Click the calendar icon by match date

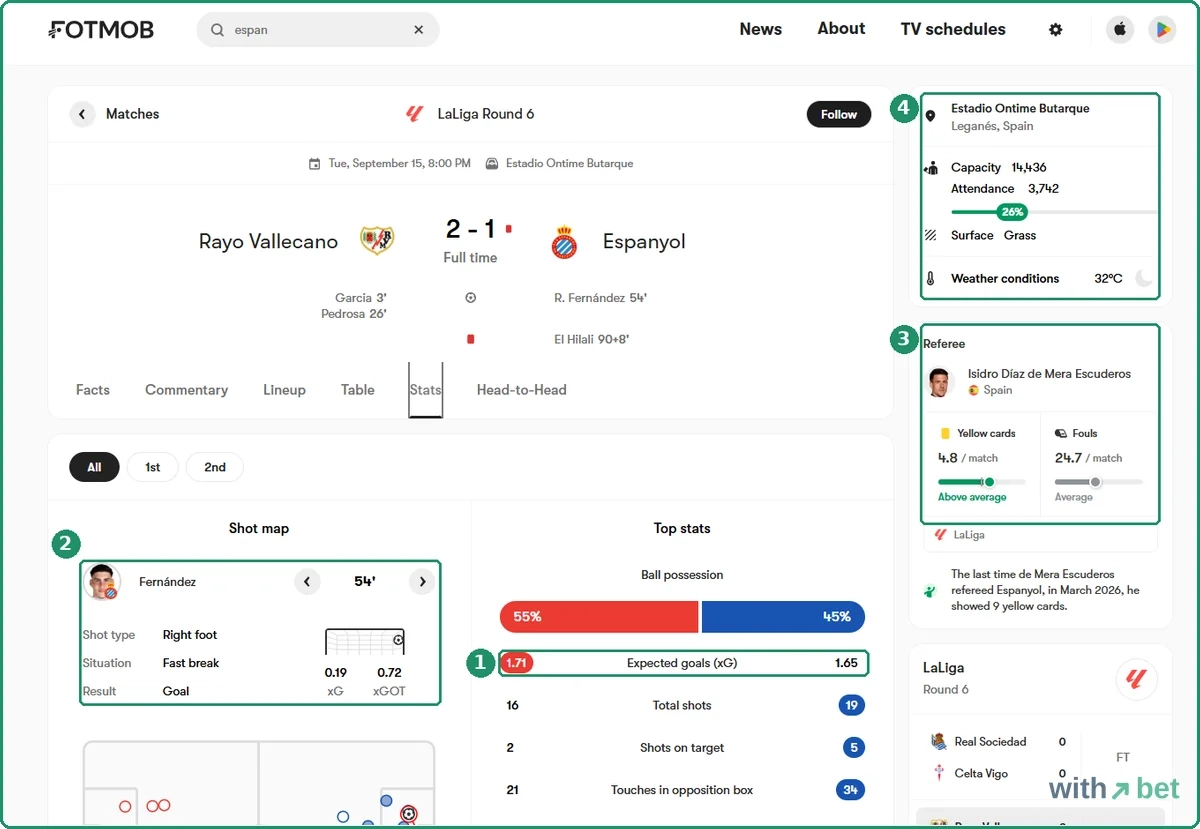coord(315,163)
